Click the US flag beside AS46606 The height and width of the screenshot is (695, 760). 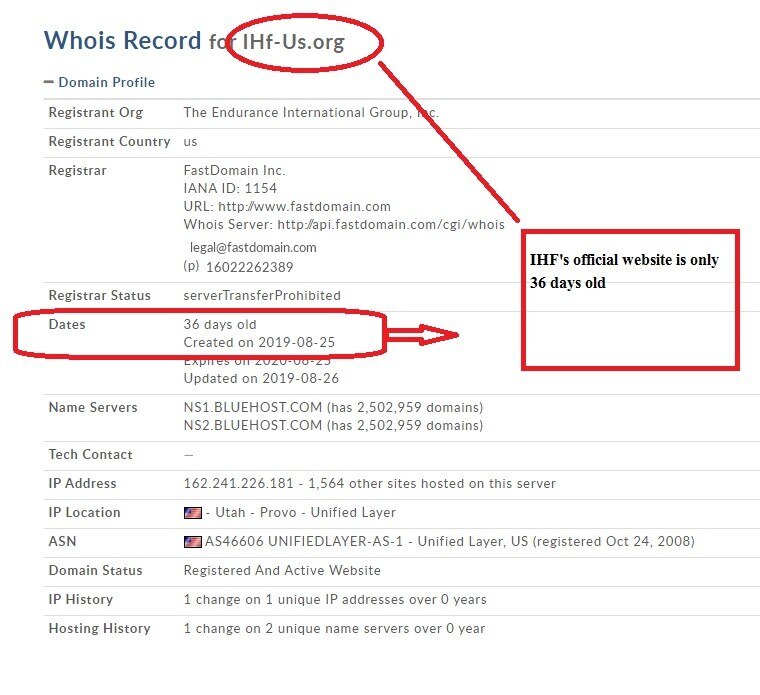(x=192, y=541)
